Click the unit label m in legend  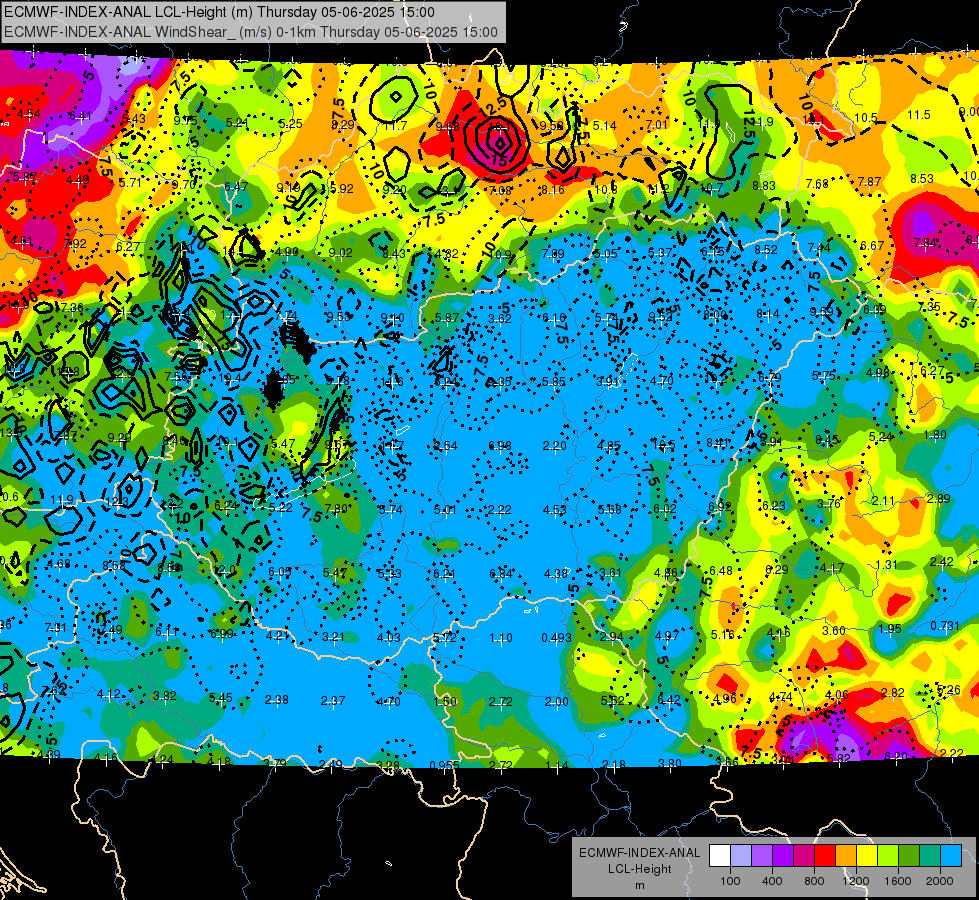click(x=639, y=886)
